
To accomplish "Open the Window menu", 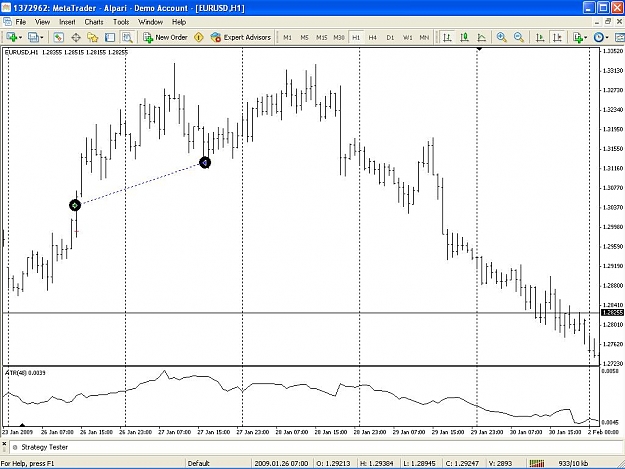I will coord(150,22).
